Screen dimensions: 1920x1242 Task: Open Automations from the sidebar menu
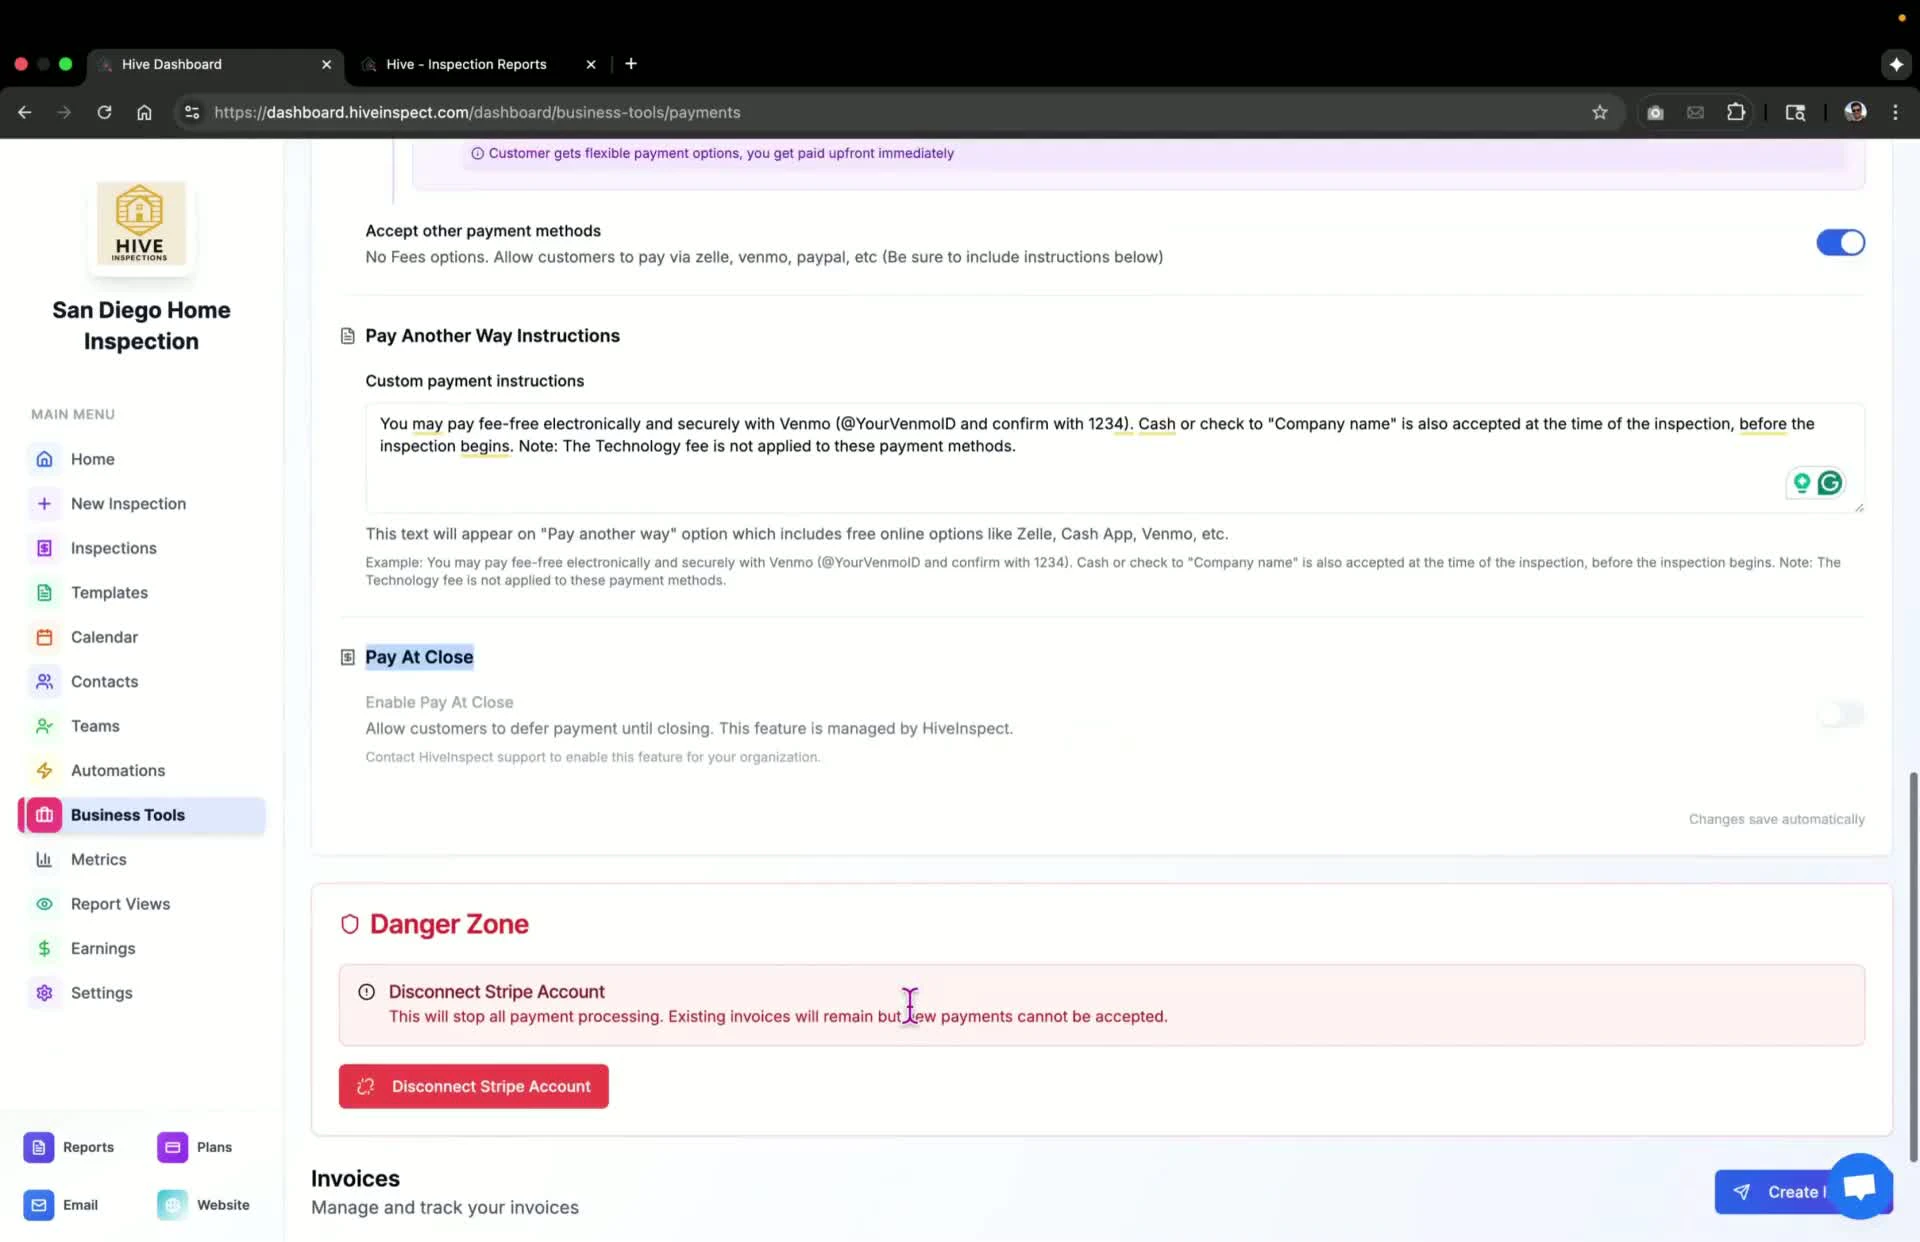118,770
